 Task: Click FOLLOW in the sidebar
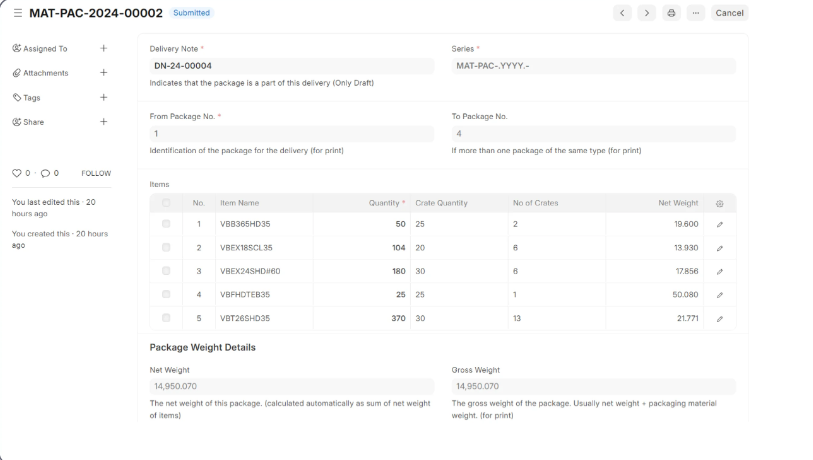96,173
